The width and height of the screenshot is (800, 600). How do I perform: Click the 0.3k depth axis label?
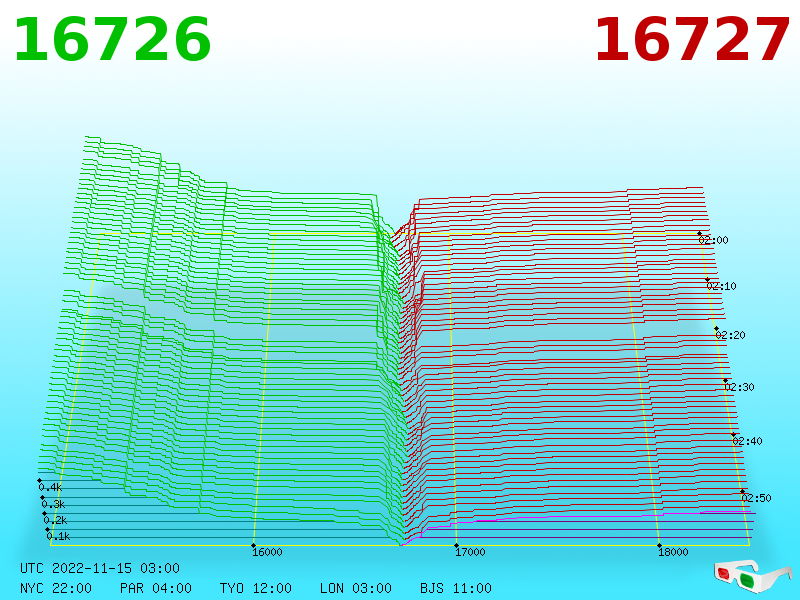[x=53, y=505]
